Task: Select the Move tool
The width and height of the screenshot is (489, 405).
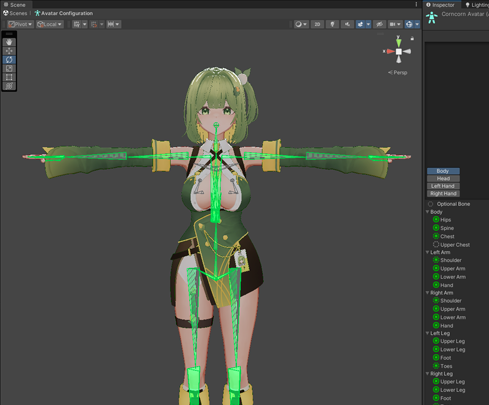Action: [9, 51]
